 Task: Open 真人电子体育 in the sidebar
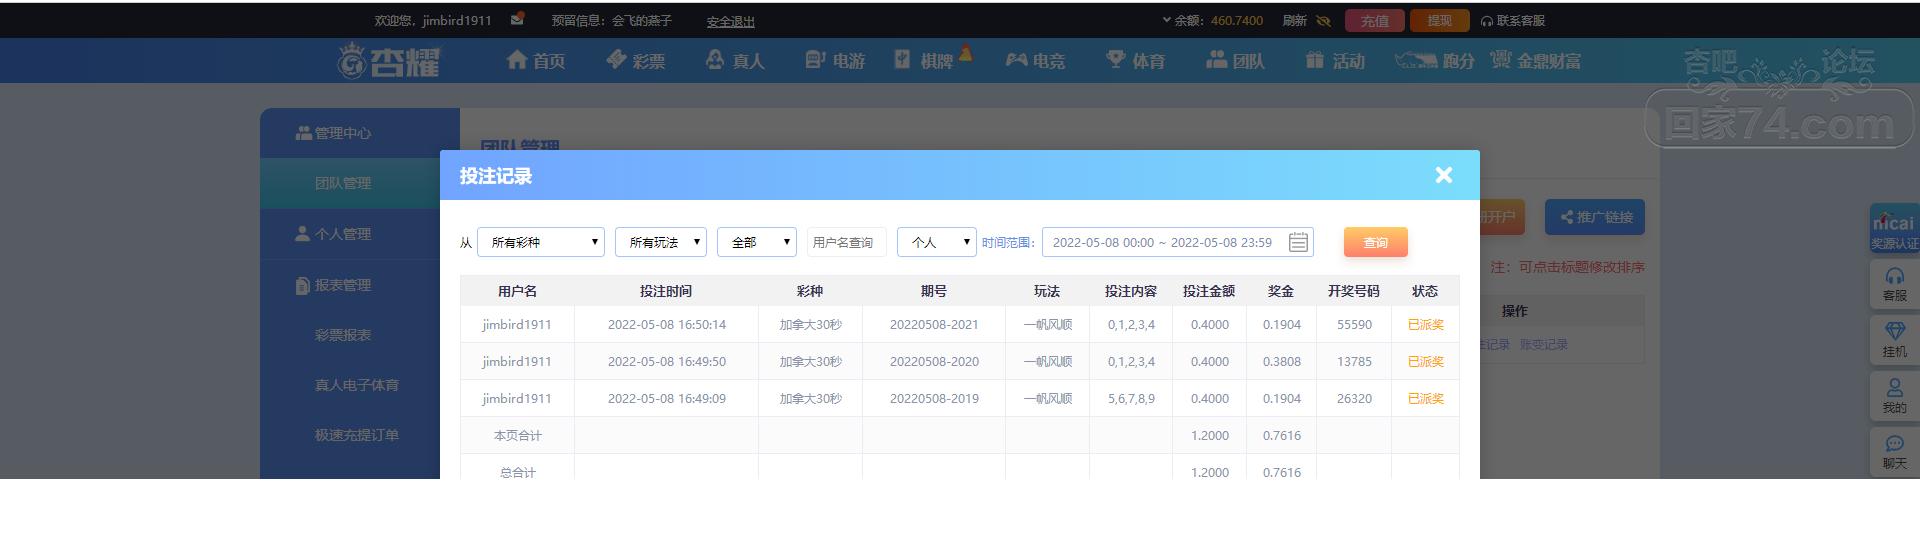357,385
